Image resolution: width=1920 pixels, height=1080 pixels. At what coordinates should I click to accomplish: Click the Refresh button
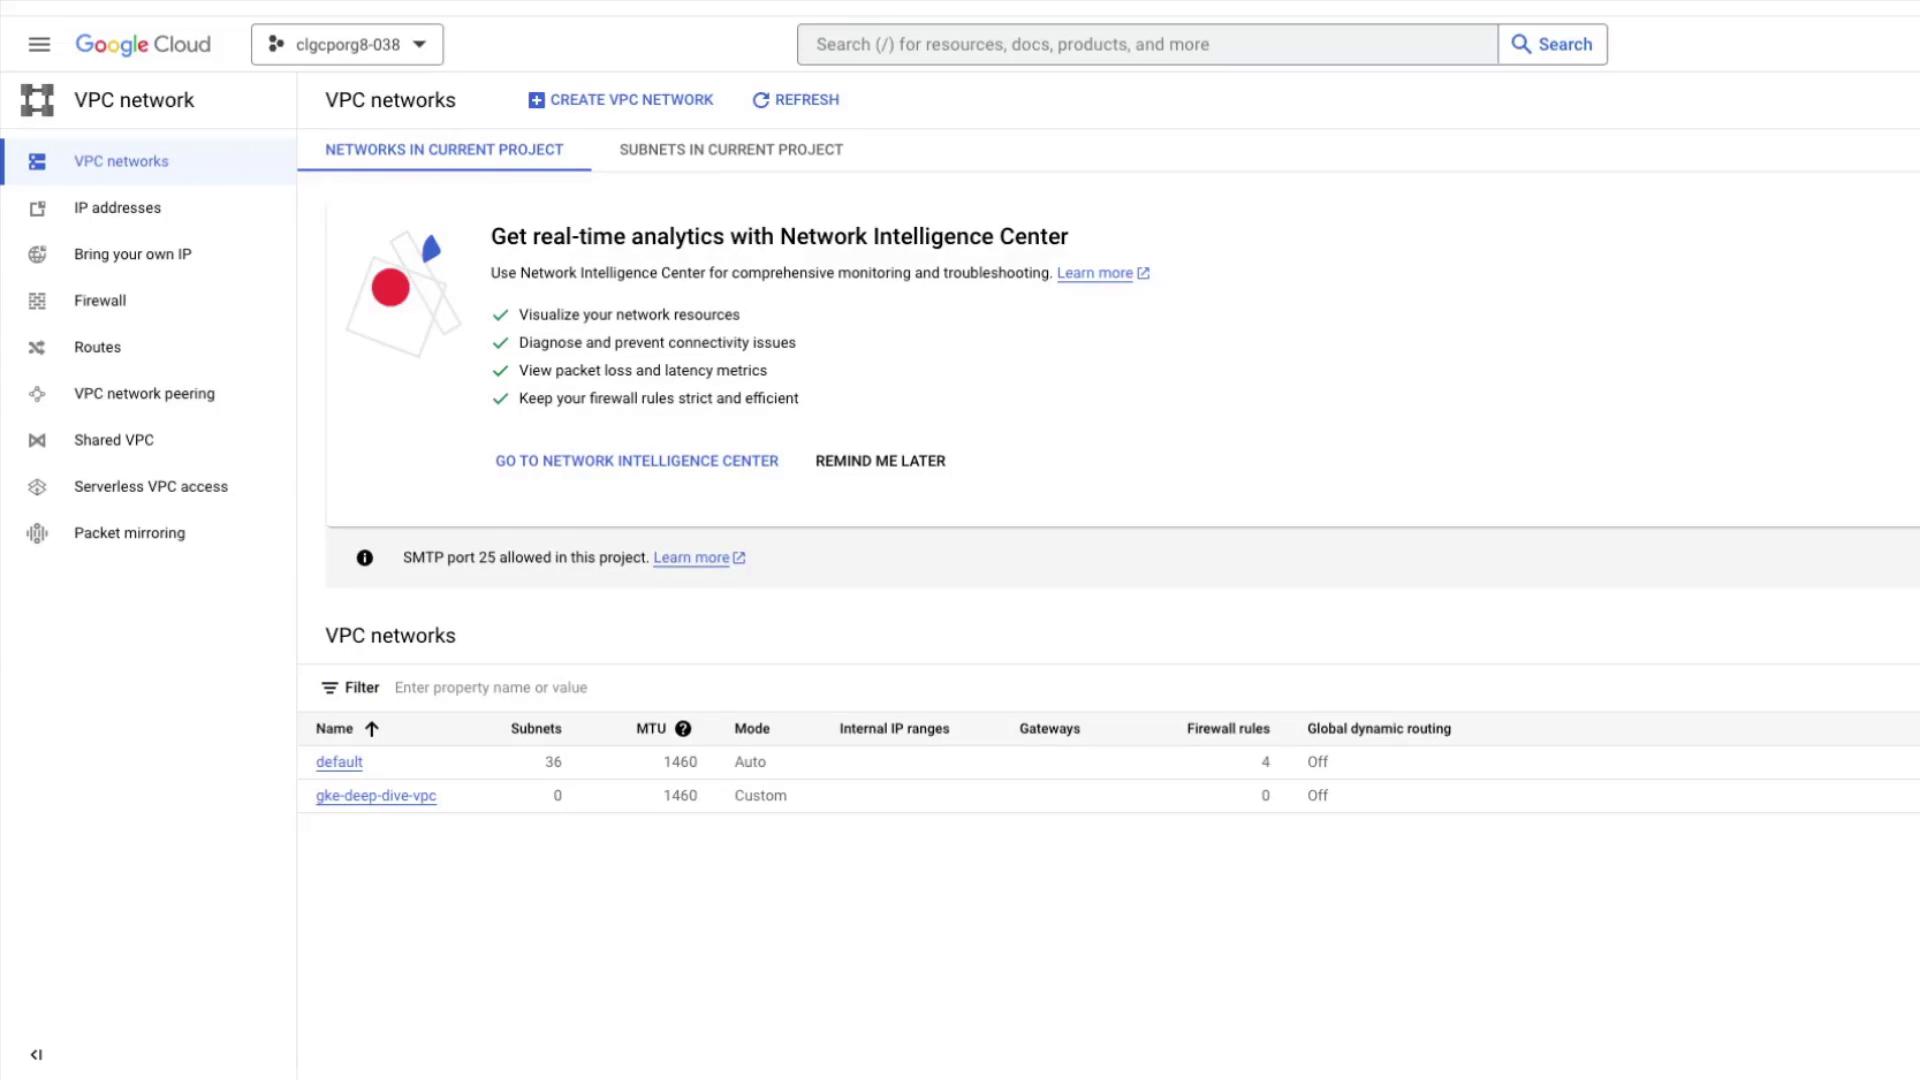point(795,100)
